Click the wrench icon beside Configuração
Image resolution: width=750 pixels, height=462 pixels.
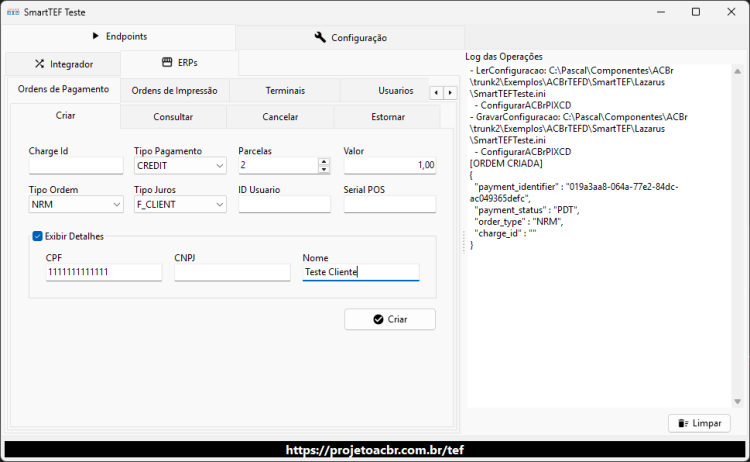pos(320,37)
